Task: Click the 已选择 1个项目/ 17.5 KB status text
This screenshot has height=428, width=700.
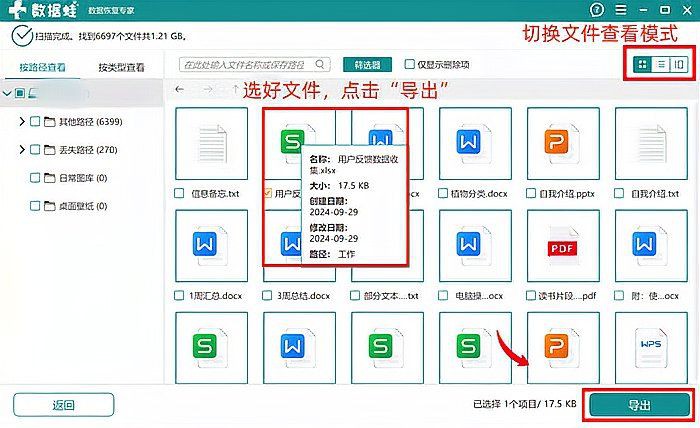Action: pos(525,404)
